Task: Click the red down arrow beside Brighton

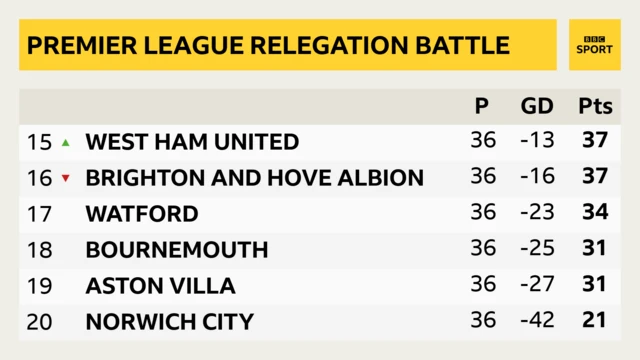Action: 65,178
